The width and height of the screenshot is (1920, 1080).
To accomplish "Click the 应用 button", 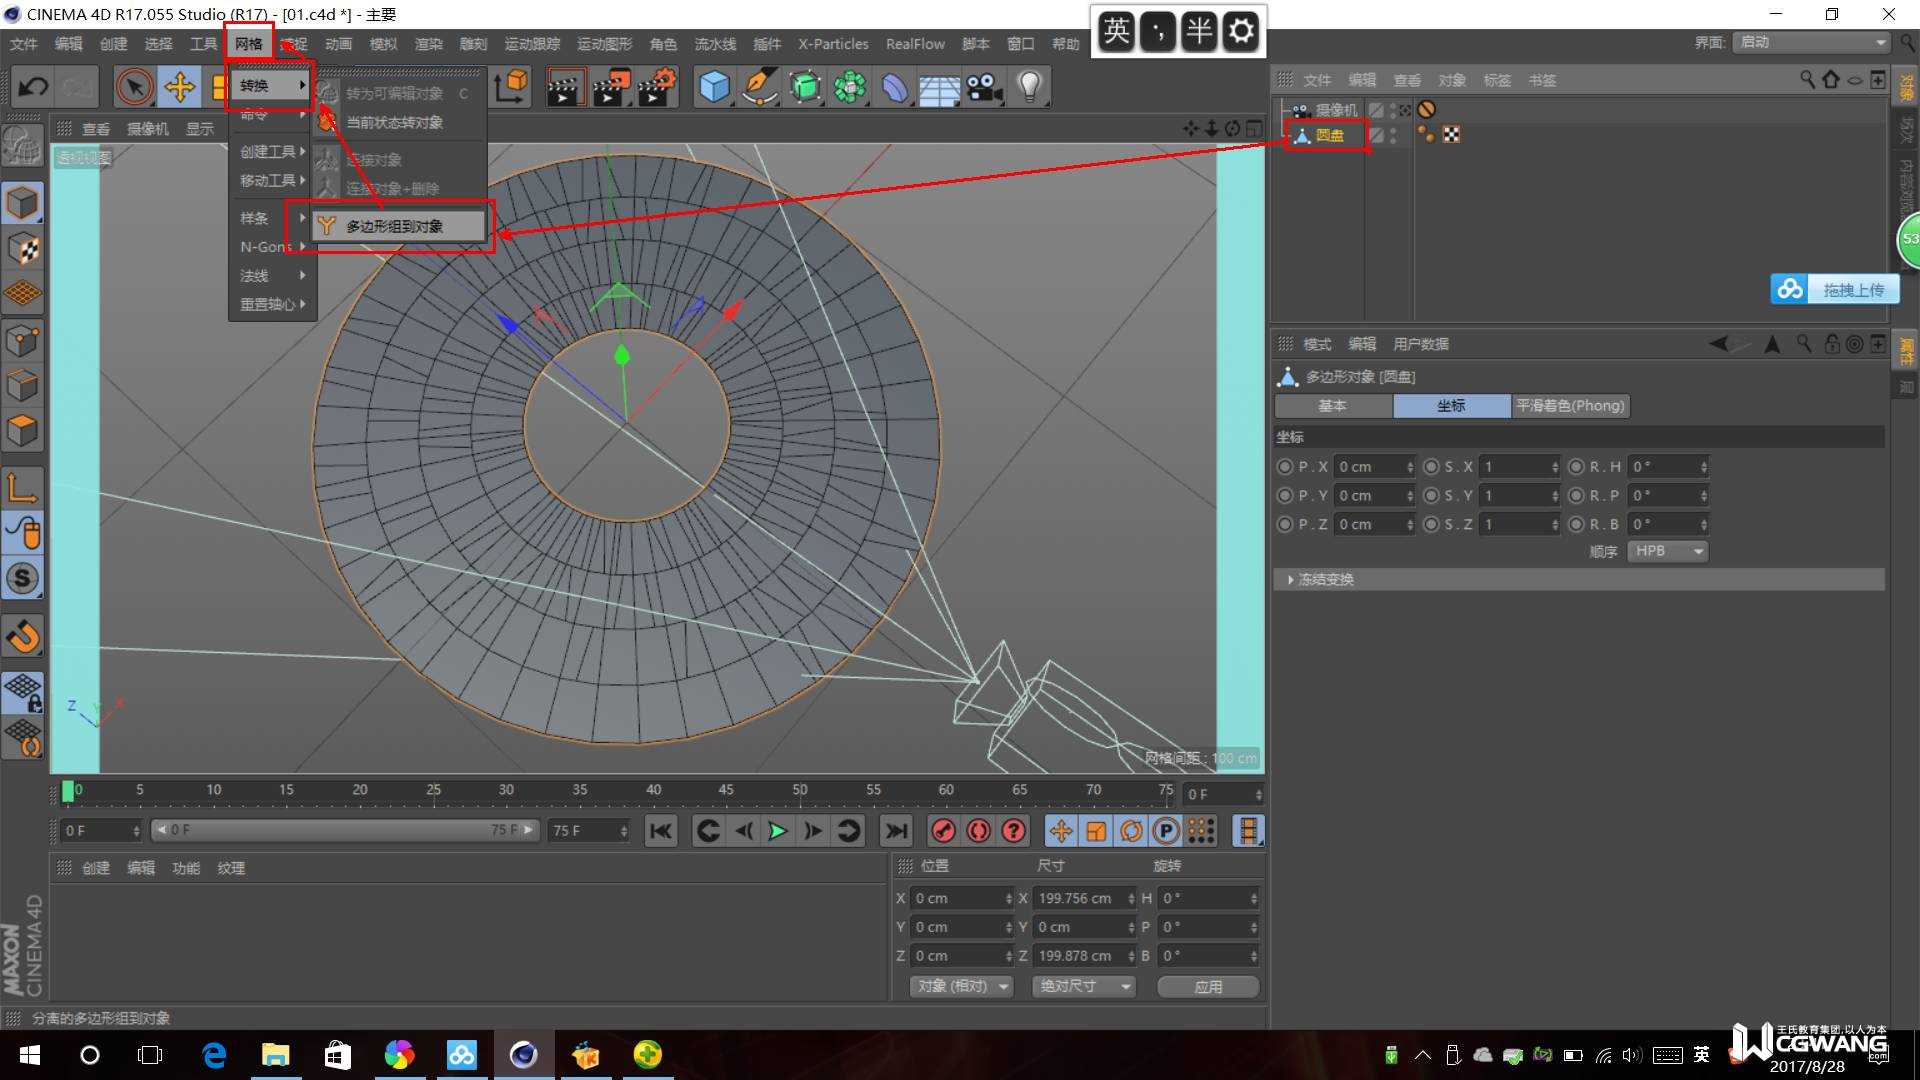I will coord(1207,986).
